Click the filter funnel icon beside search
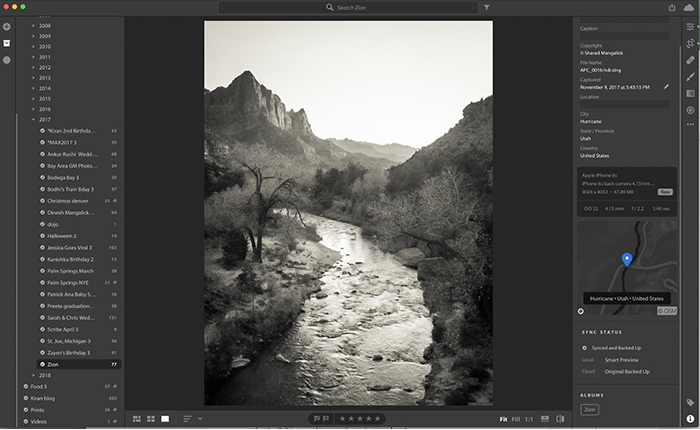The image size is (700, 430). [x=487, y=8]
